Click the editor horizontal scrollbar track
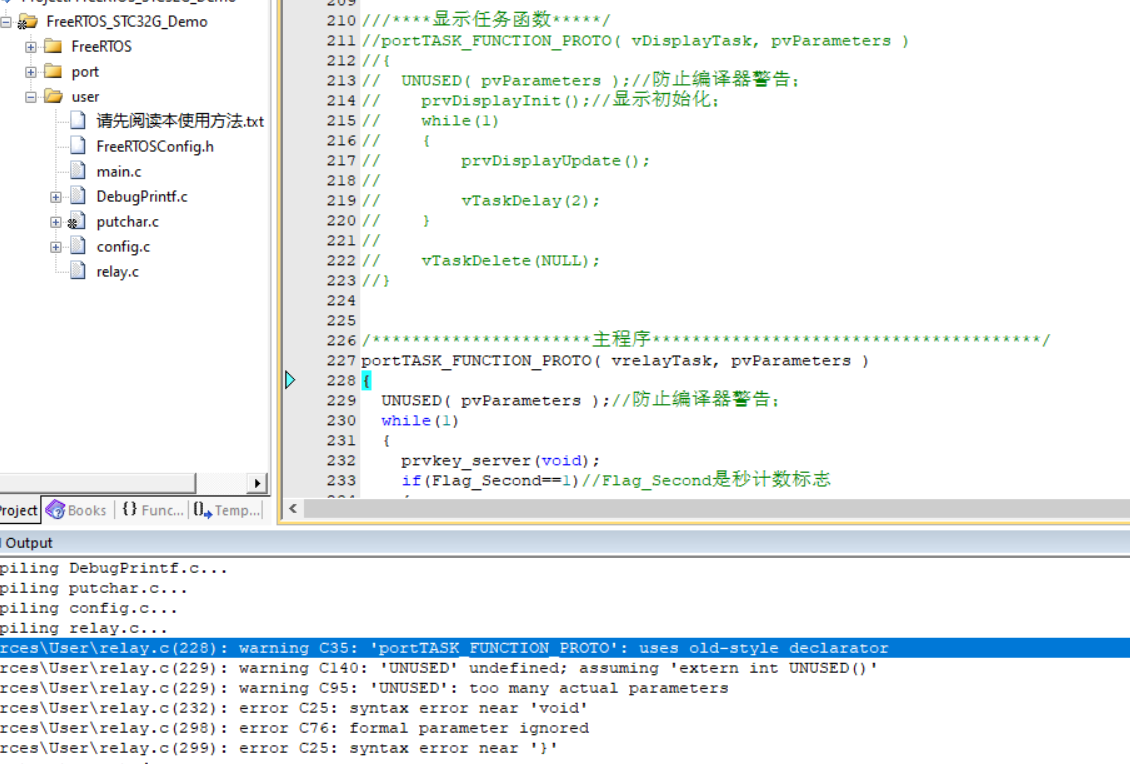 (716, 509)
